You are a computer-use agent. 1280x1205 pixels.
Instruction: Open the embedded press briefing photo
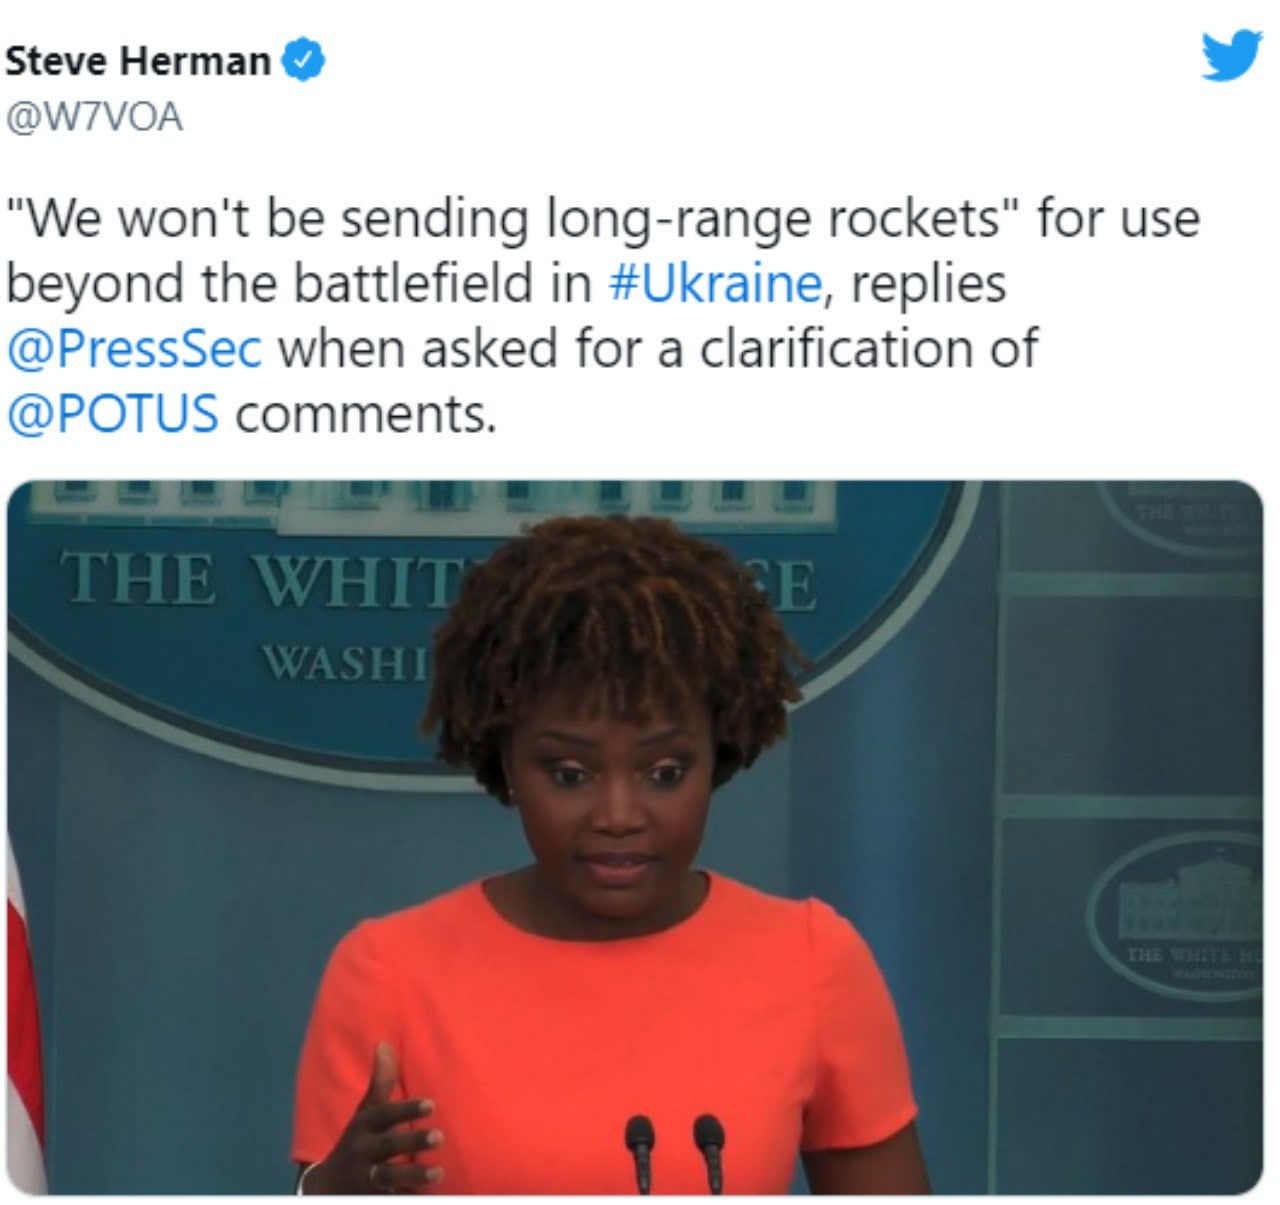click(x=635, y=838)
